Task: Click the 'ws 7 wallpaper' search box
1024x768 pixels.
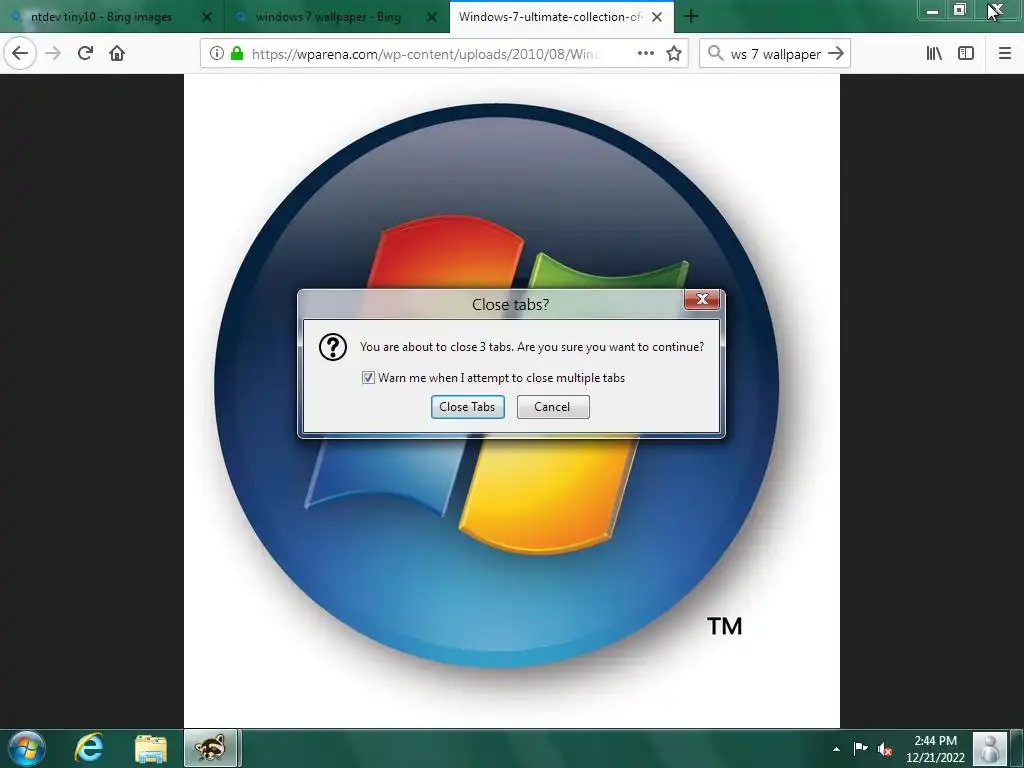Action: [775, 54]
